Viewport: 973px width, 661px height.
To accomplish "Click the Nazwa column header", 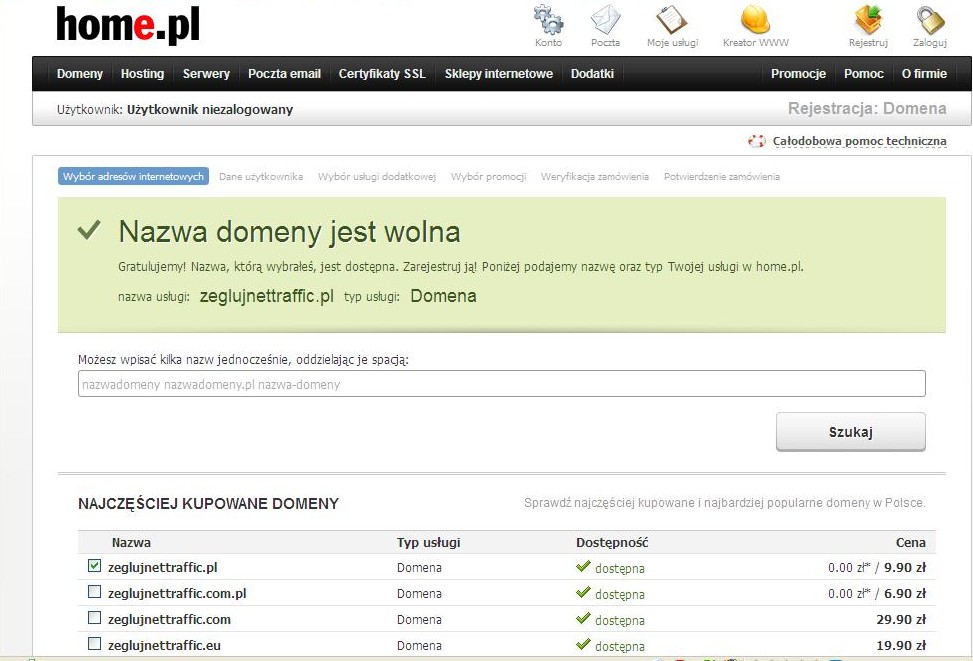I will 131,542.
